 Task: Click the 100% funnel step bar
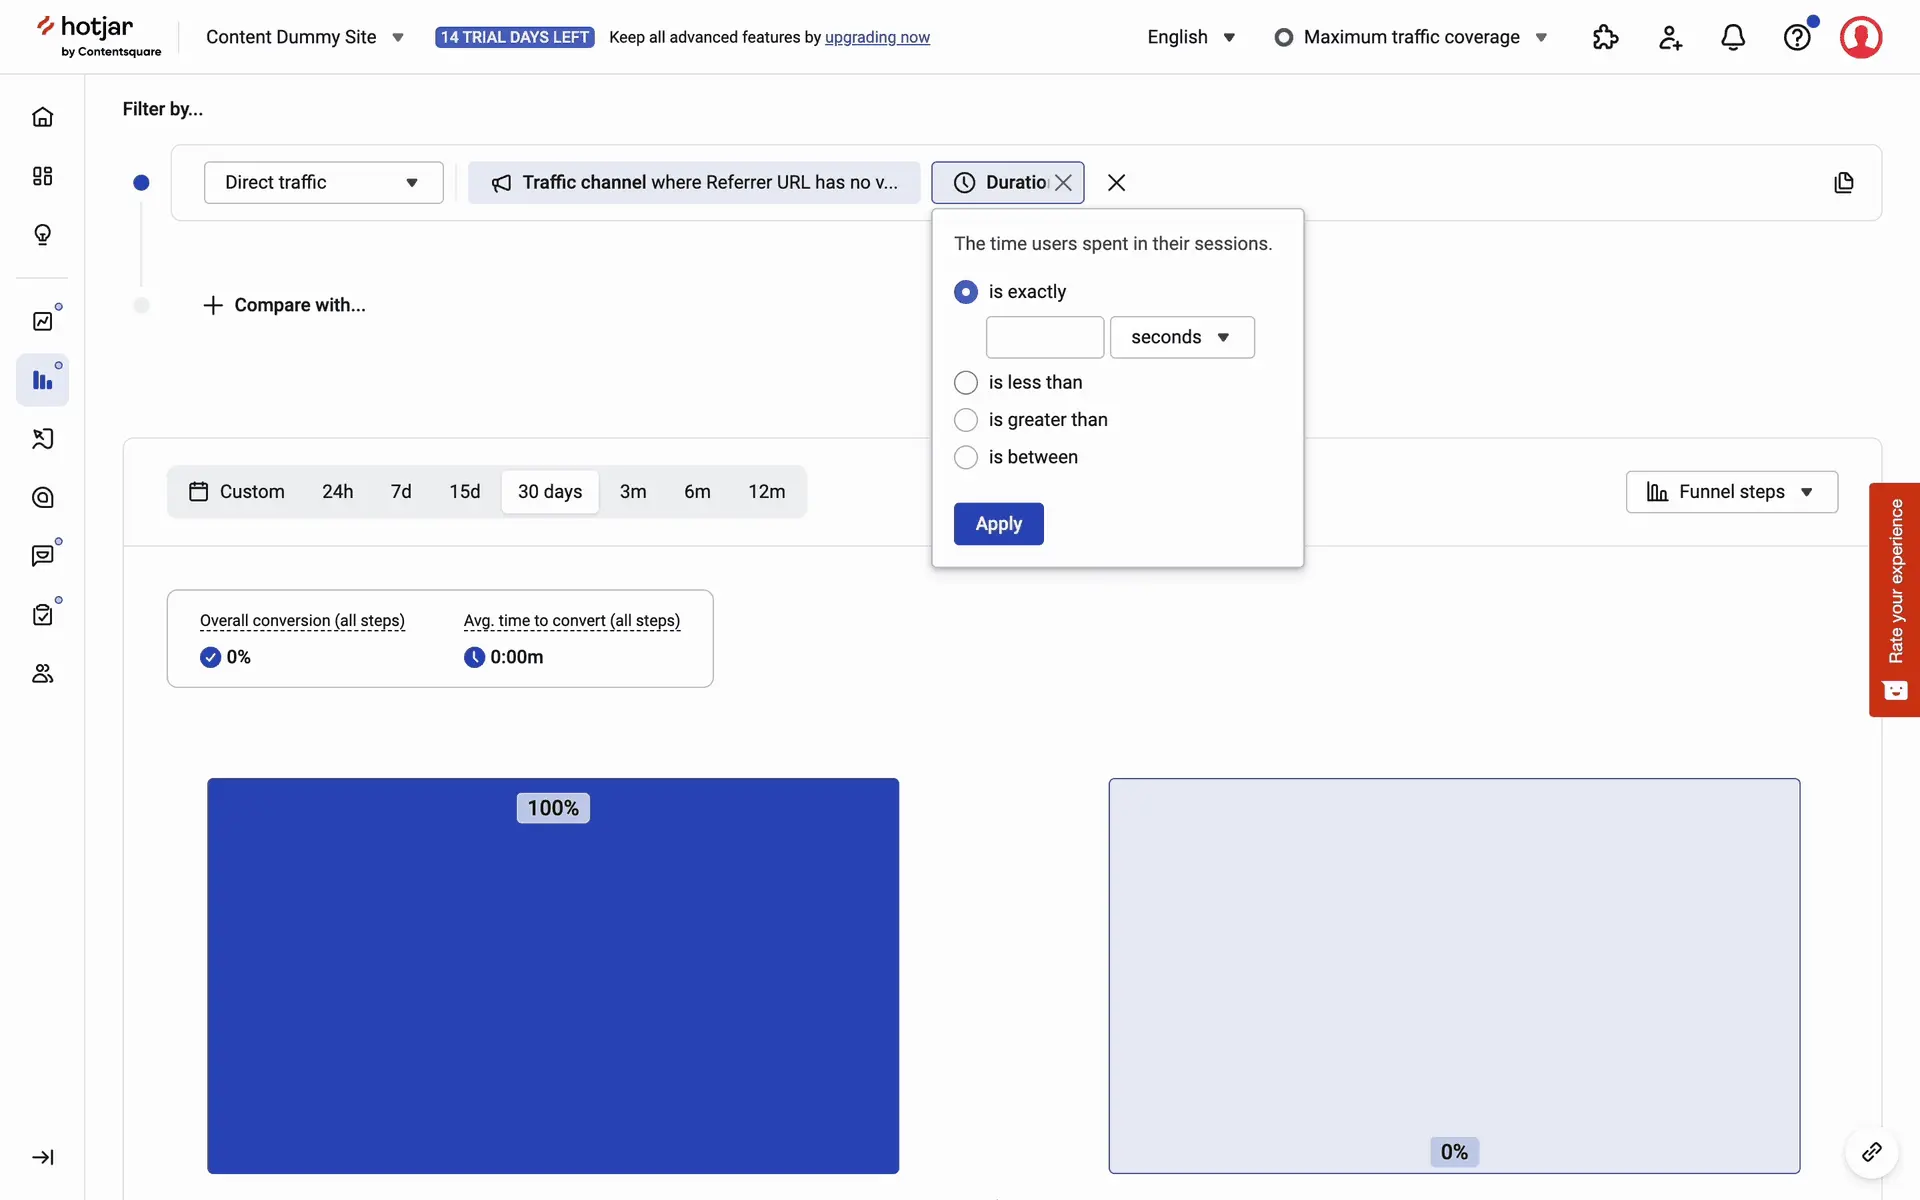553,975
